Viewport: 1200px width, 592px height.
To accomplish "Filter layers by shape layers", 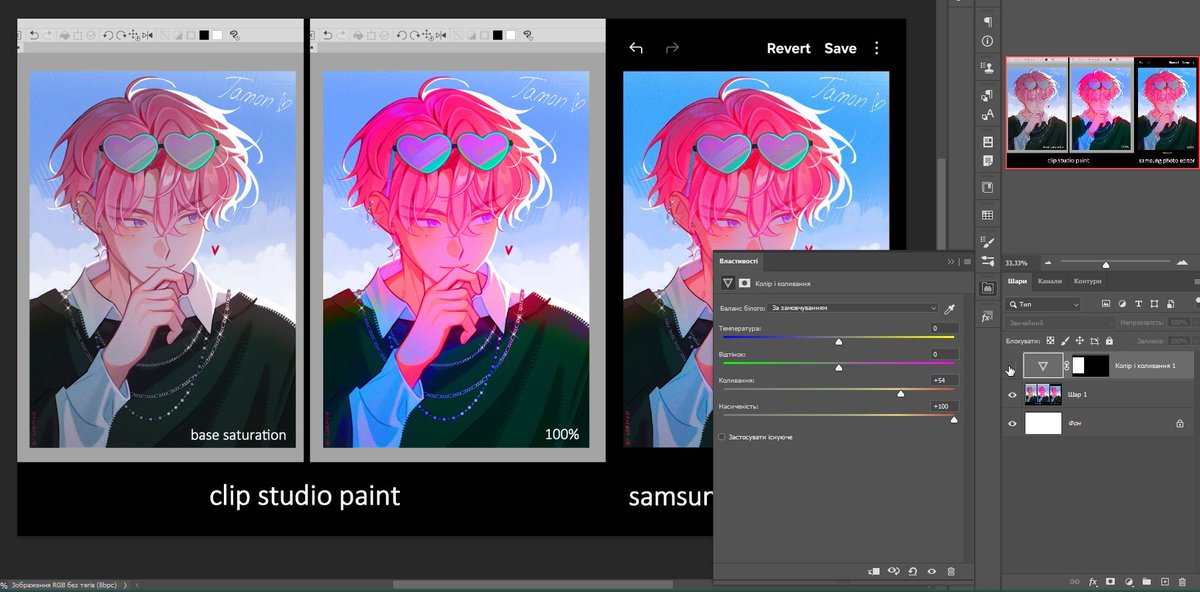I will [1152, 303].
